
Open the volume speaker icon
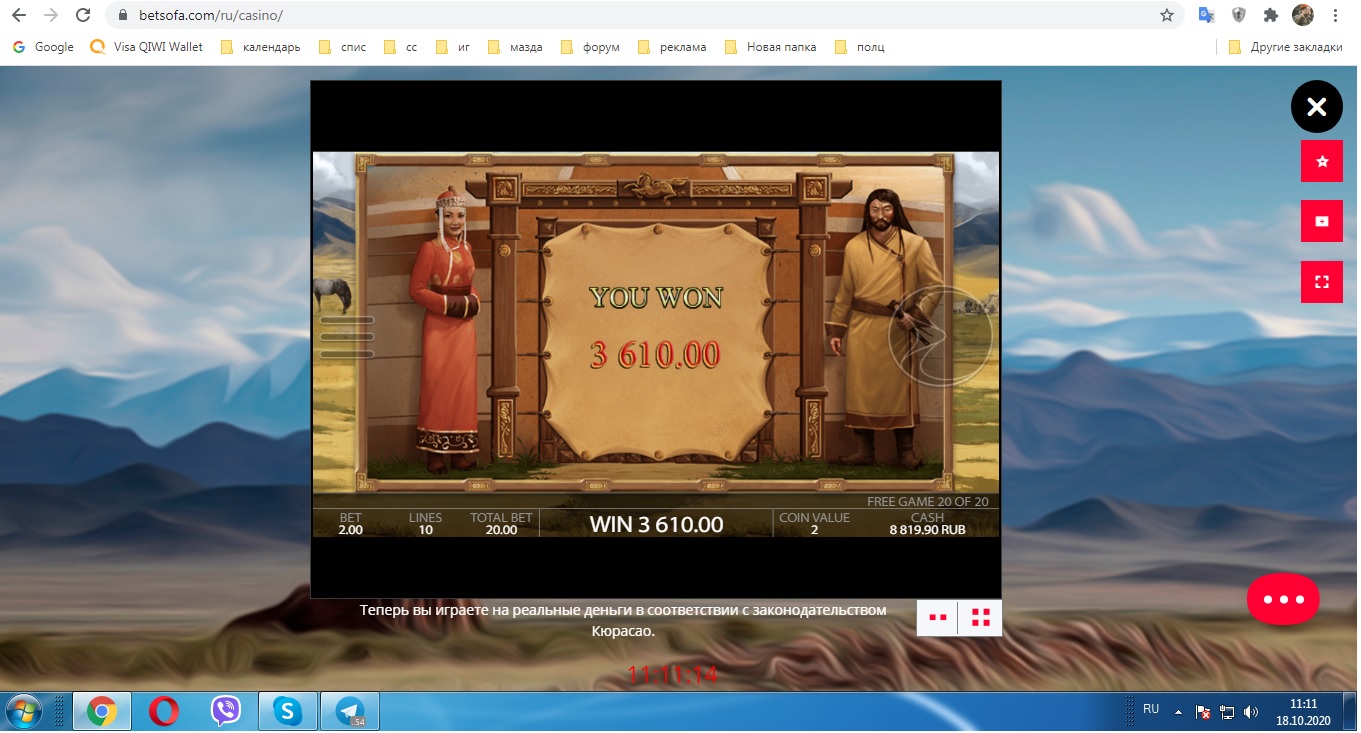click(1251, 712)
